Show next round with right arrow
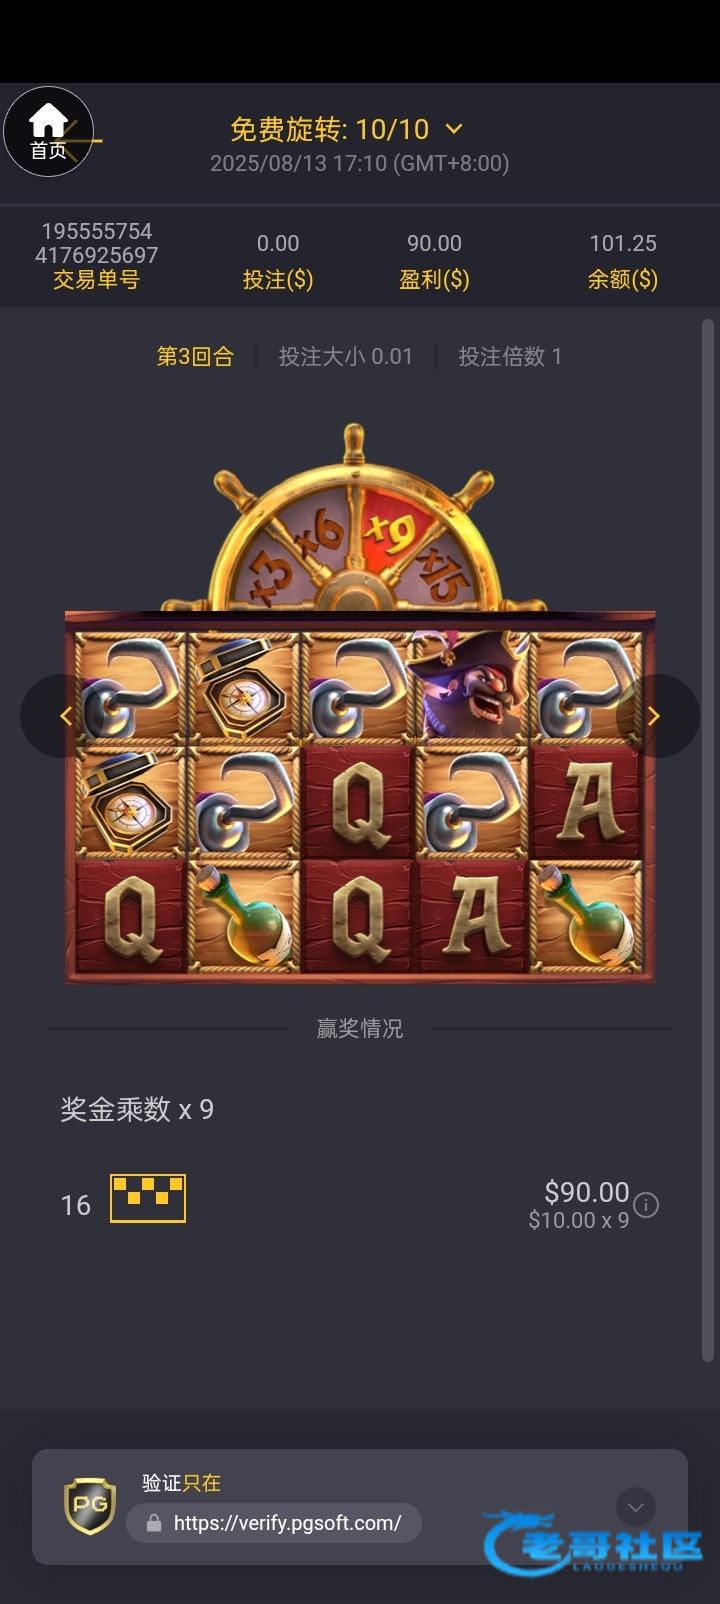 click(657, 715)
